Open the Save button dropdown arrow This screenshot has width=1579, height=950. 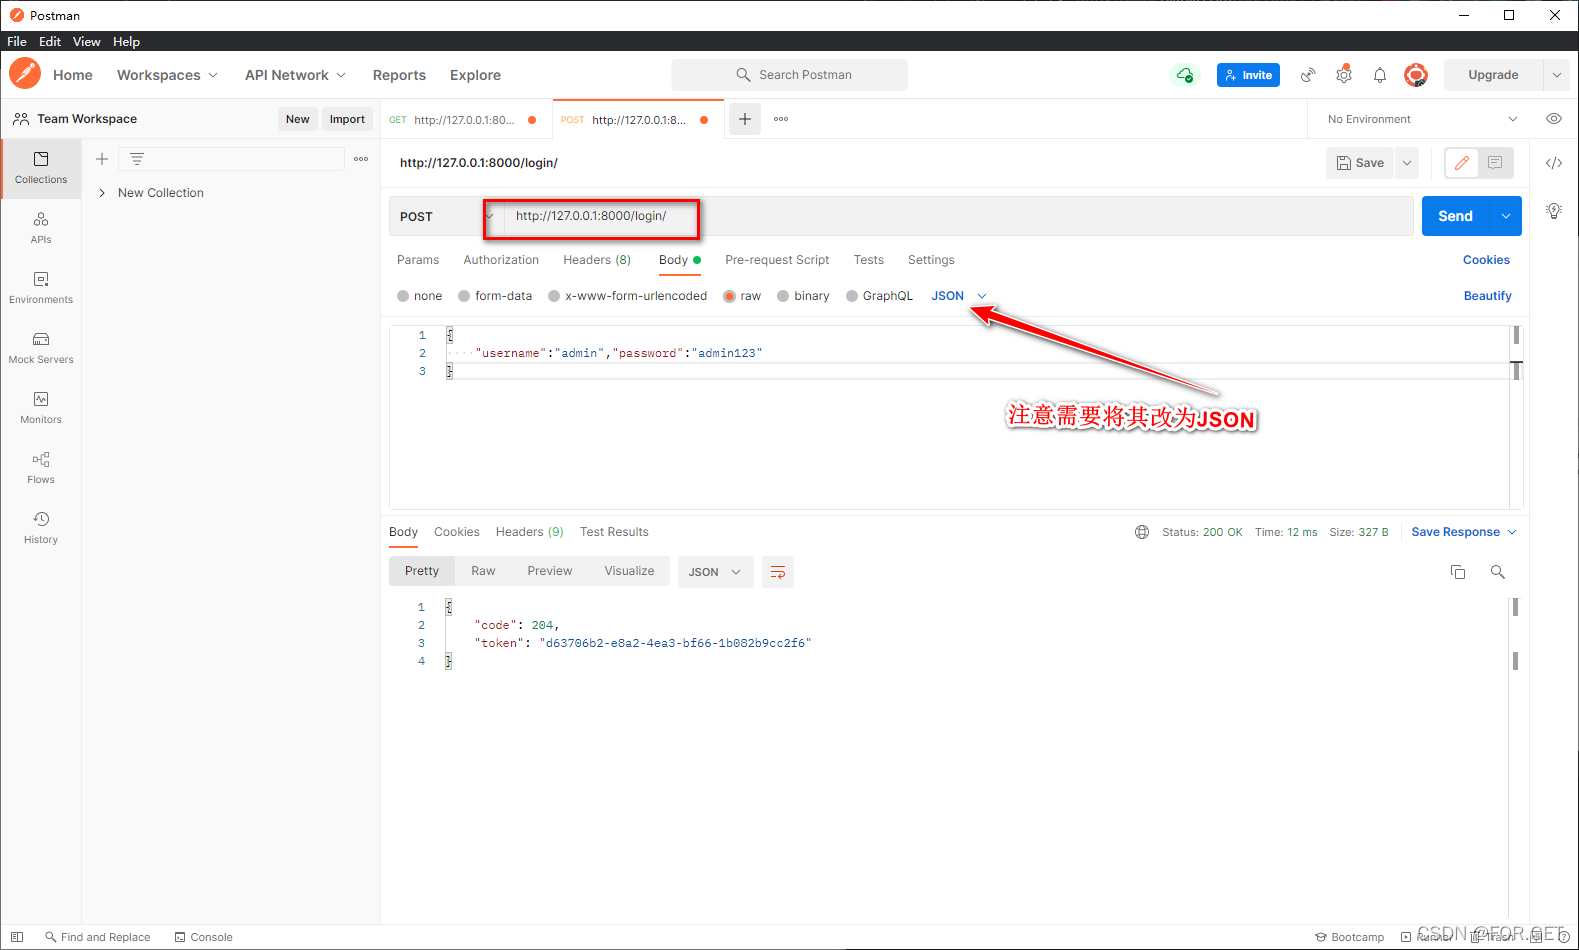point(1407,163)
